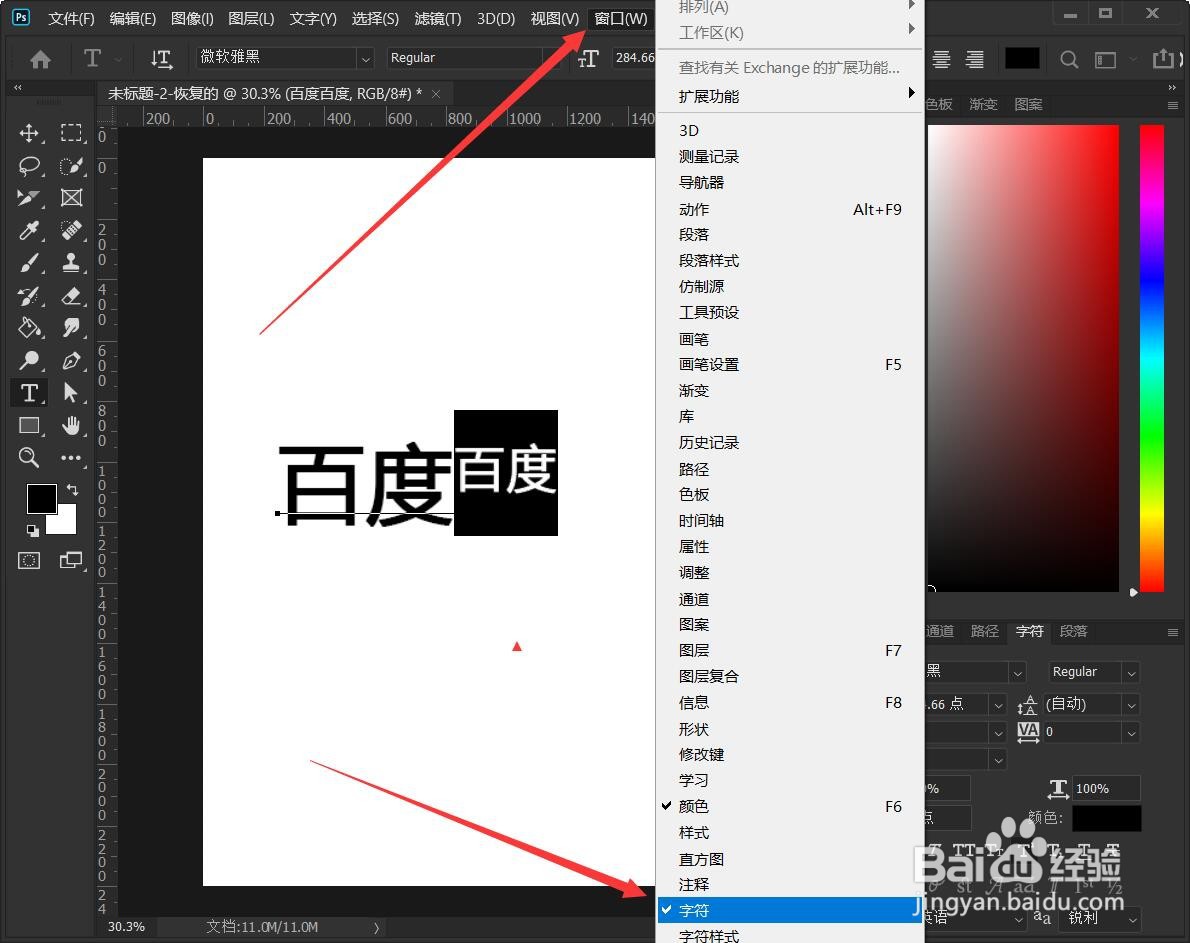Open 文件(F) menu

coord(71,18)
